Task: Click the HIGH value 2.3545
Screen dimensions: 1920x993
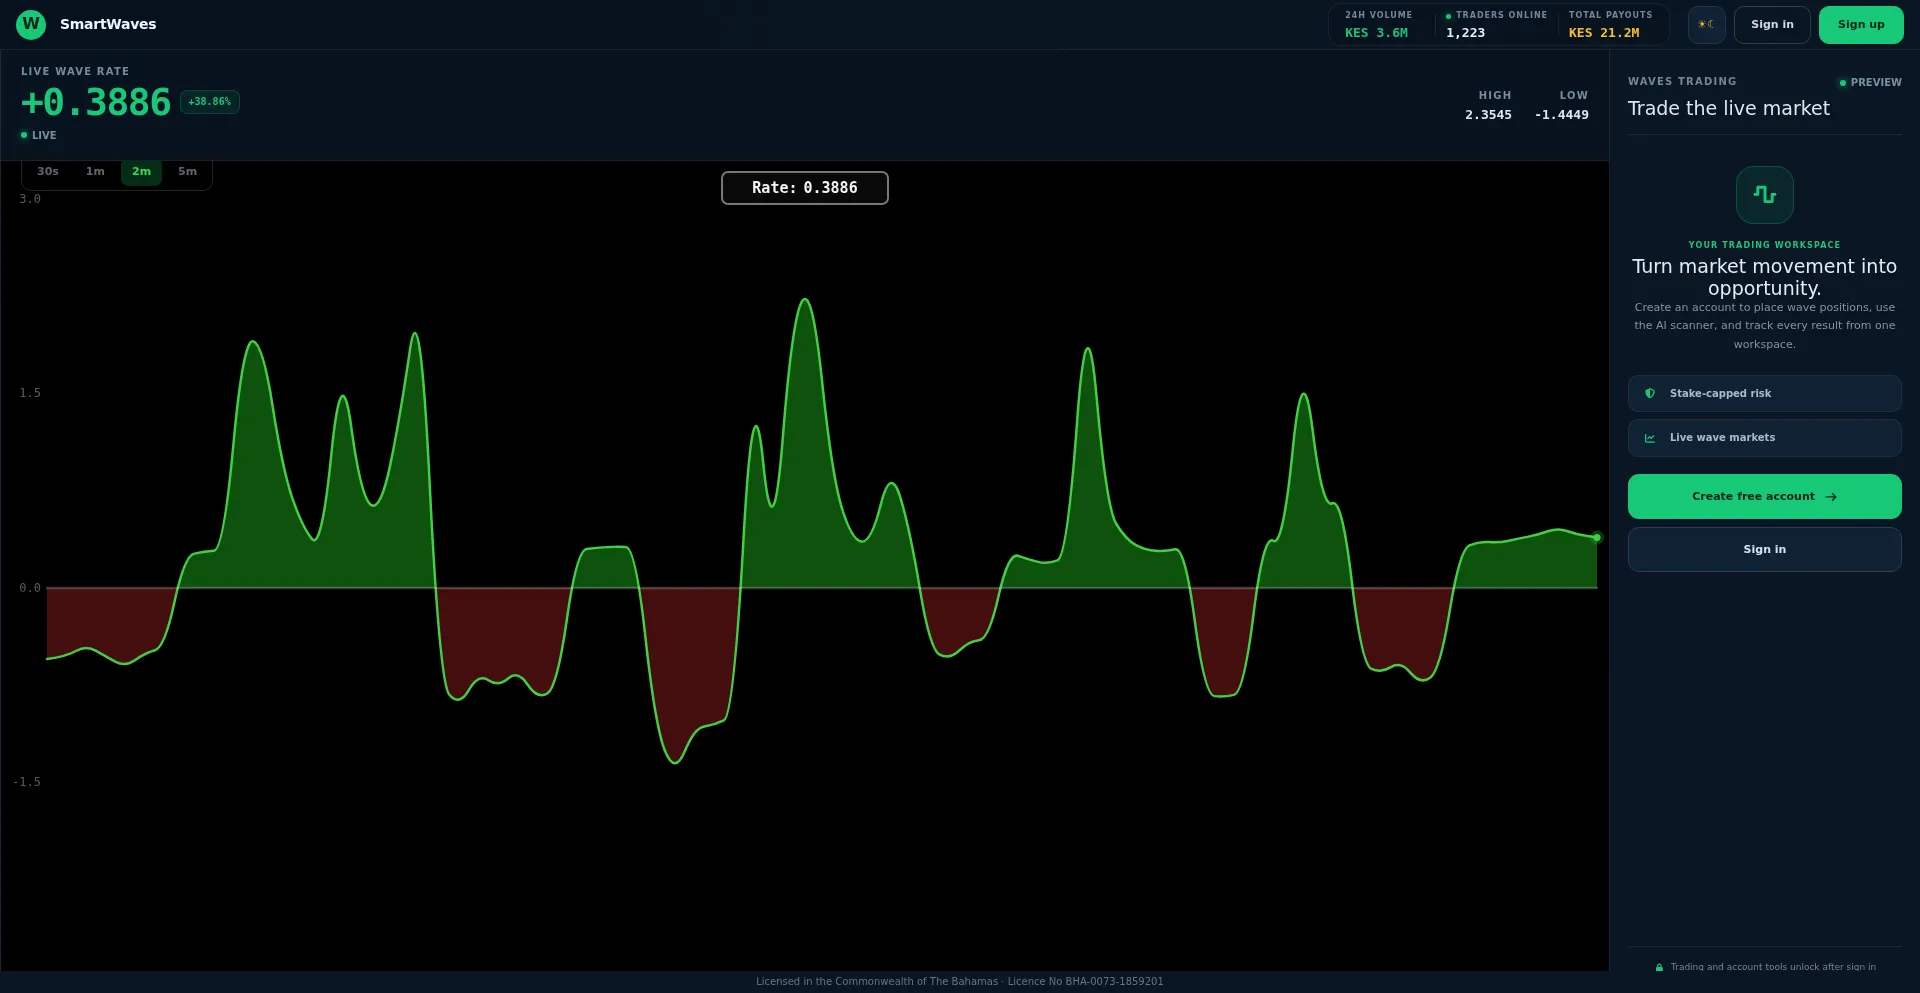Action: pos(1488,115)
